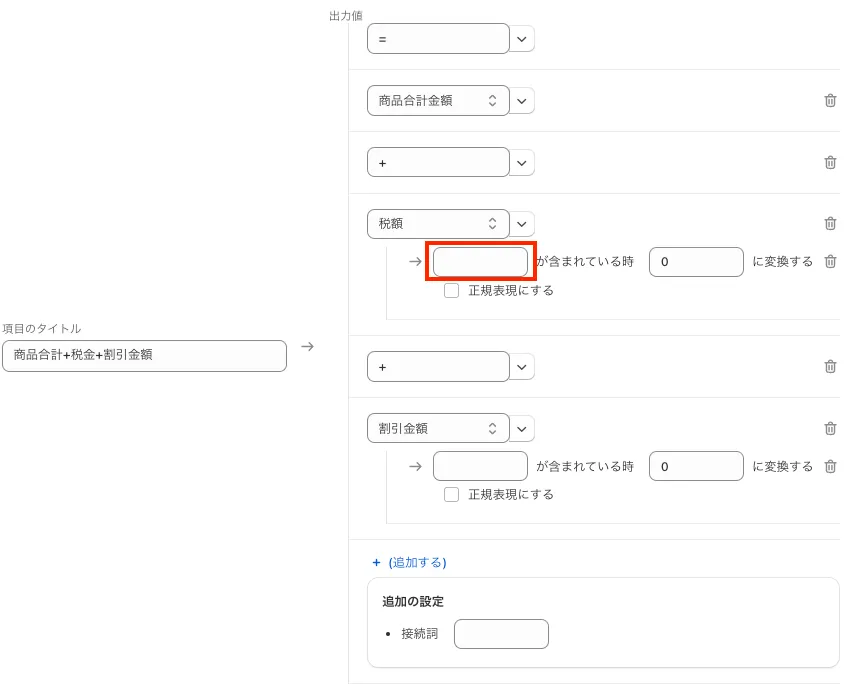The image size is (857, 699).
Task: Enable 正規表現にする under 税額
Action: [452, 291]
